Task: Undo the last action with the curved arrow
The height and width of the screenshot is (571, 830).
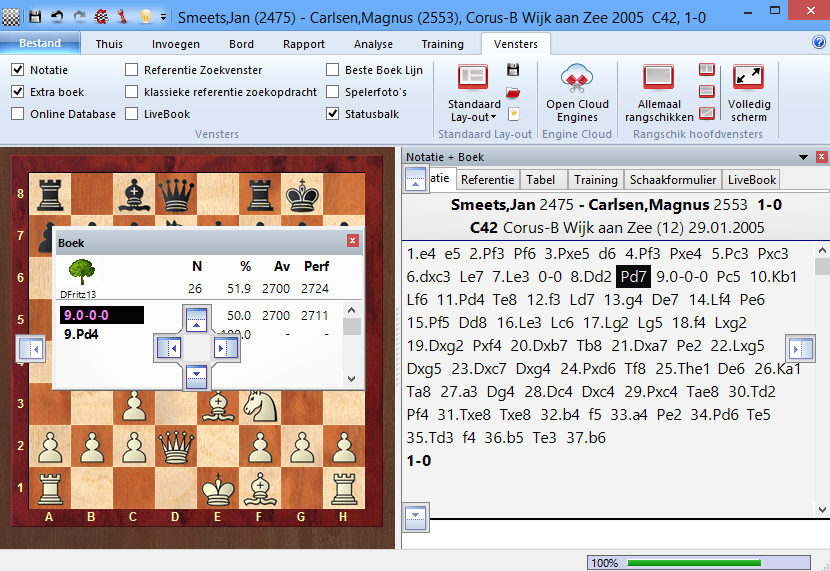Action: coord(57,17)
